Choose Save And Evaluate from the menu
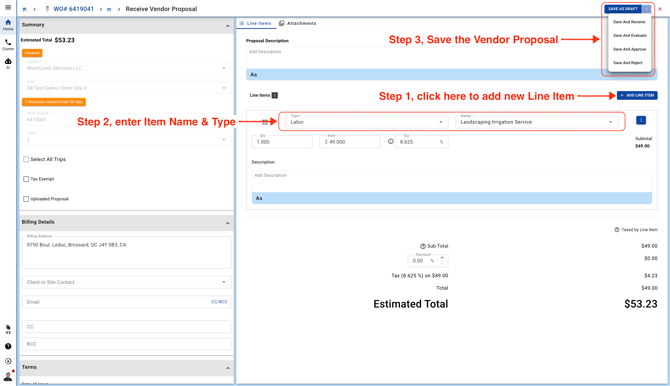Screen dimensions: 670x386 click(x=629, y=35)
